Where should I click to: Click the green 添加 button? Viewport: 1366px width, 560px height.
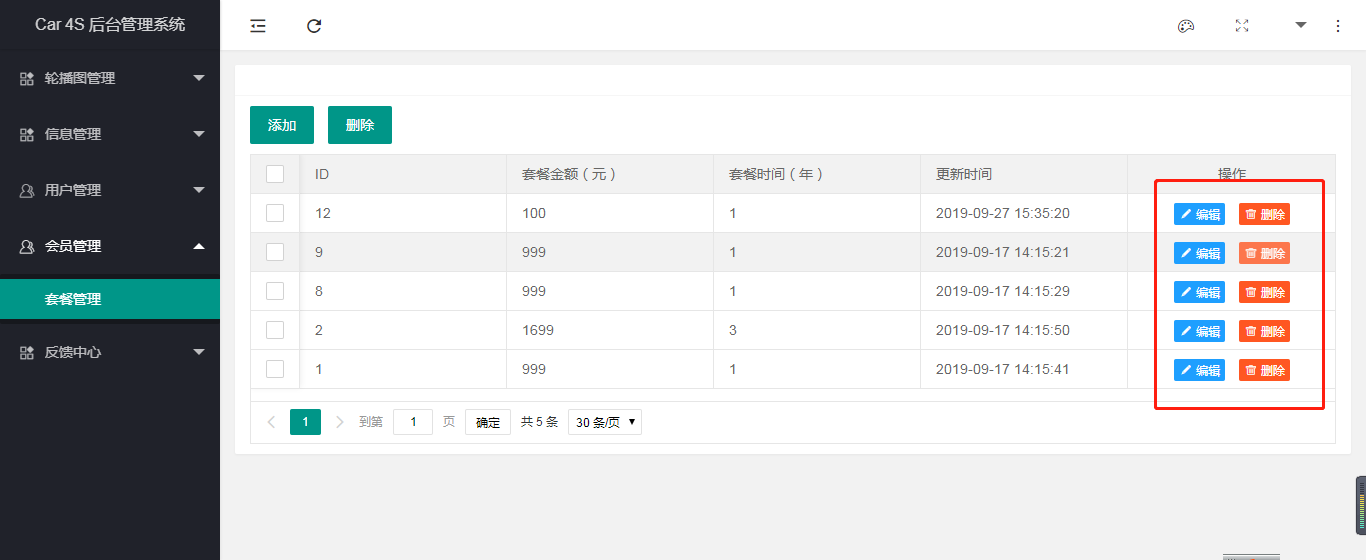pyautogui.click(x=282, y=125)
